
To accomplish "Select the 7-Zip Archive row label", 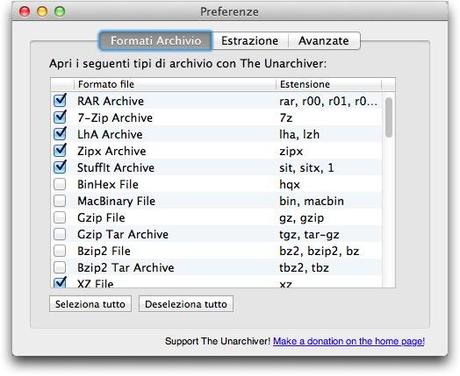I will (x=115, y=118).
